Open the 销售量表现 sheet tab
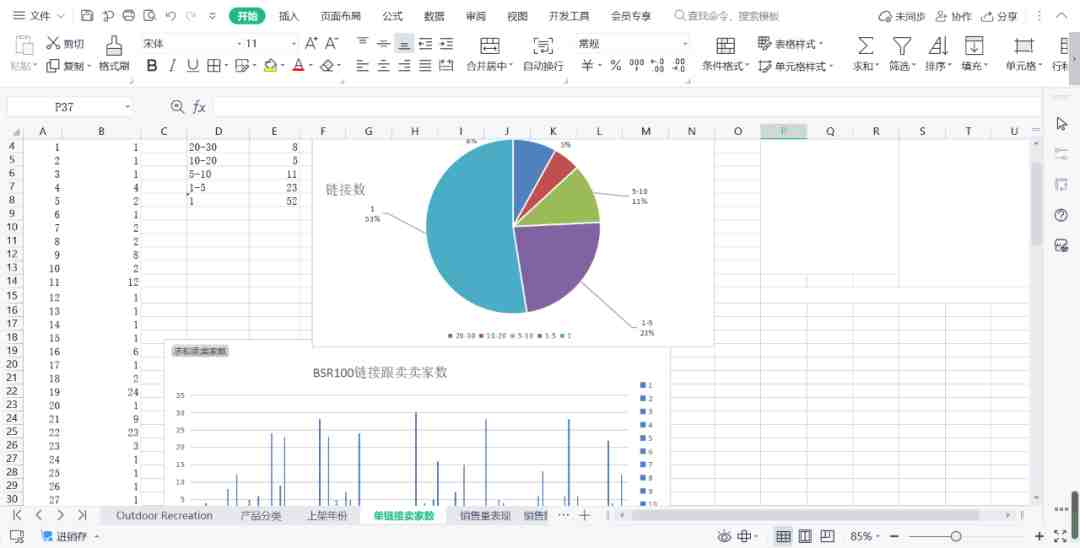The image size is (1080, 548). click(485, 516)
